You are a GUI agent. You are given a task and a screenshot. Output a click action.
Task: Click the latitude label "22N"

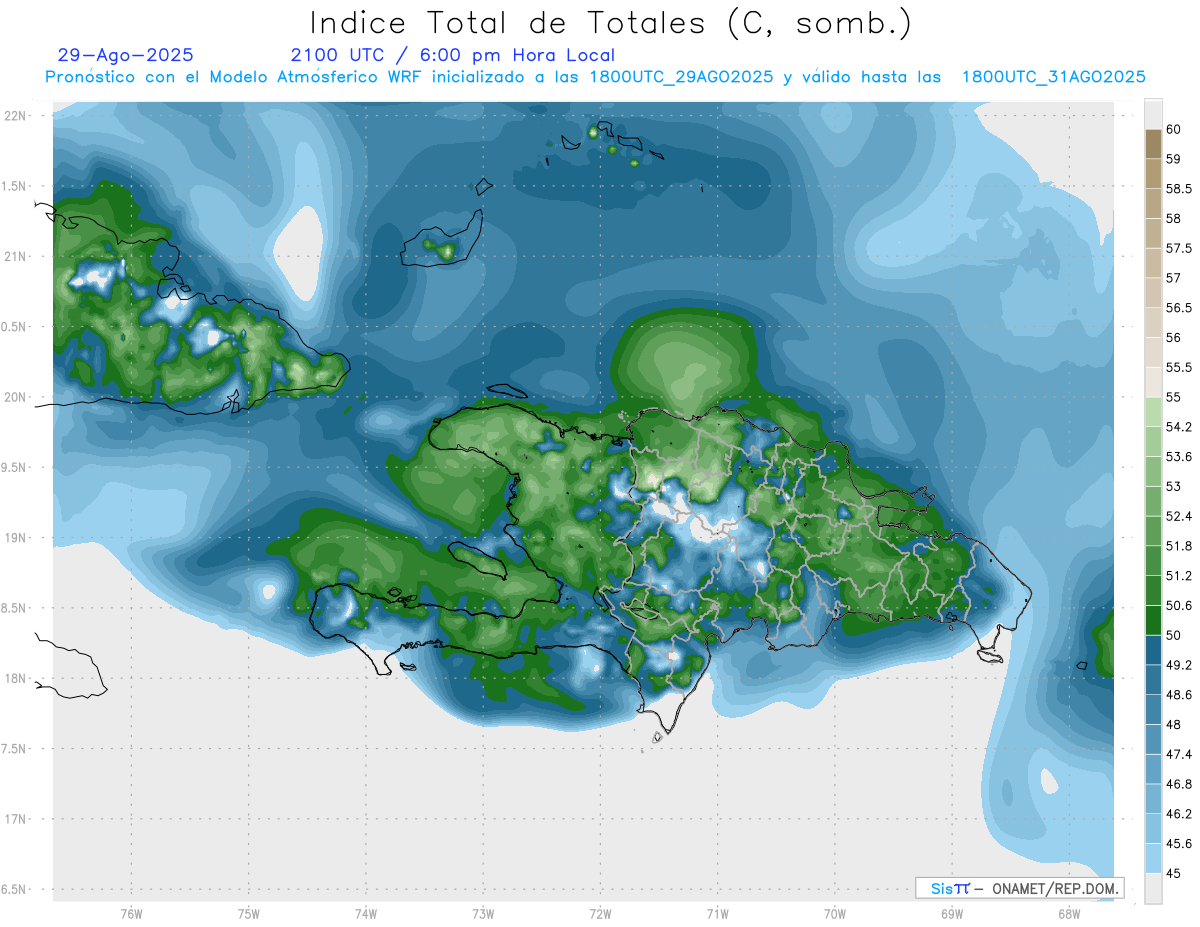pos(17,115)
